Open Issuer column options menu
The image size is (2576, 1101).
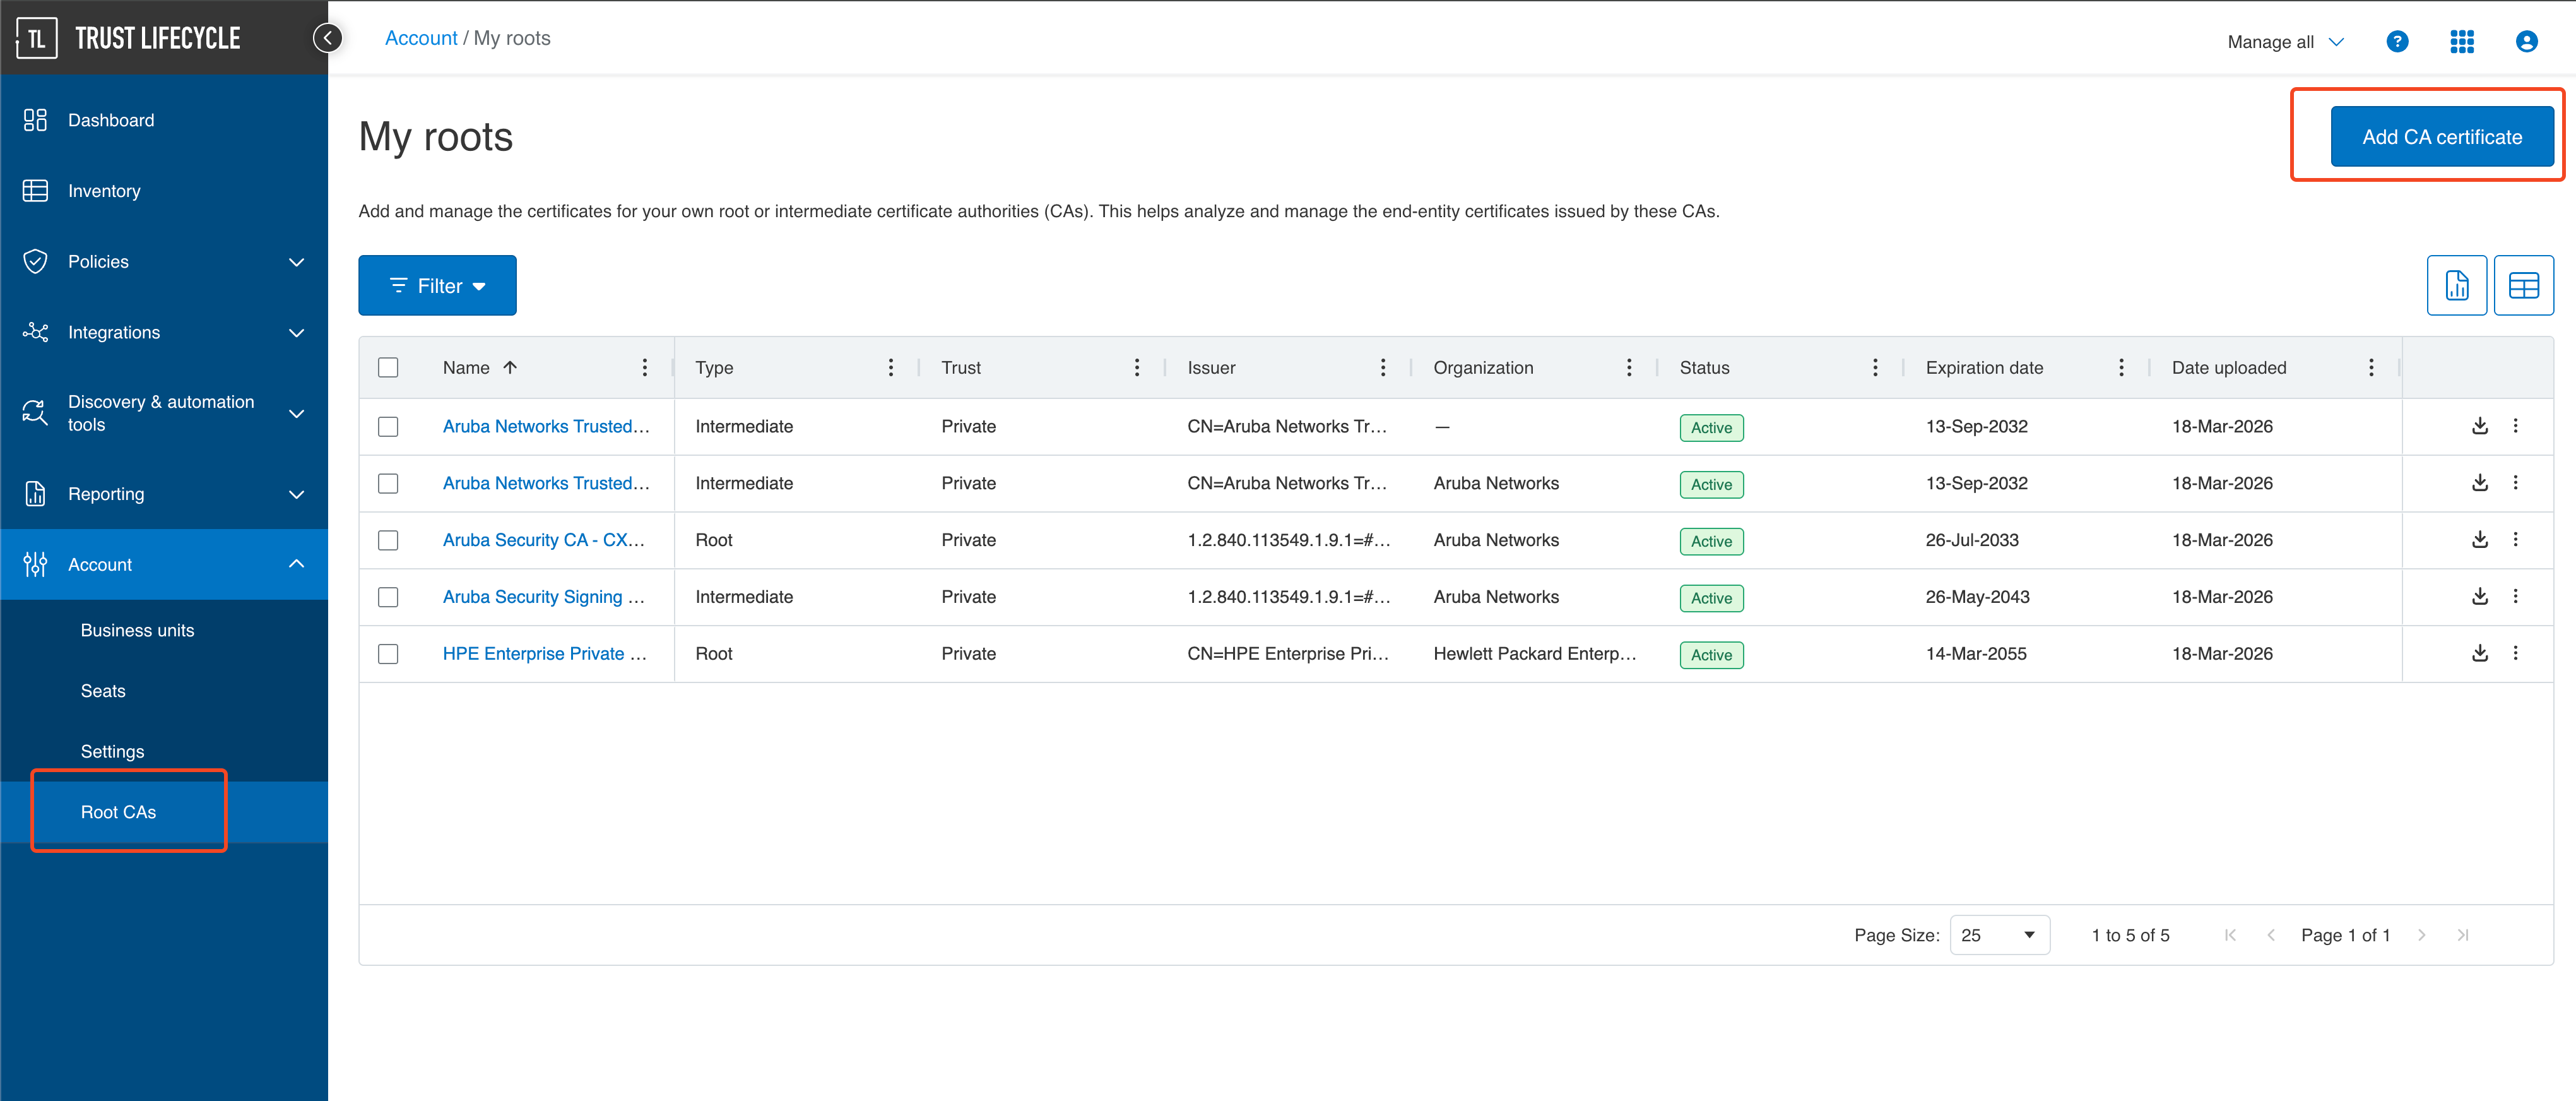[1383, 368]
